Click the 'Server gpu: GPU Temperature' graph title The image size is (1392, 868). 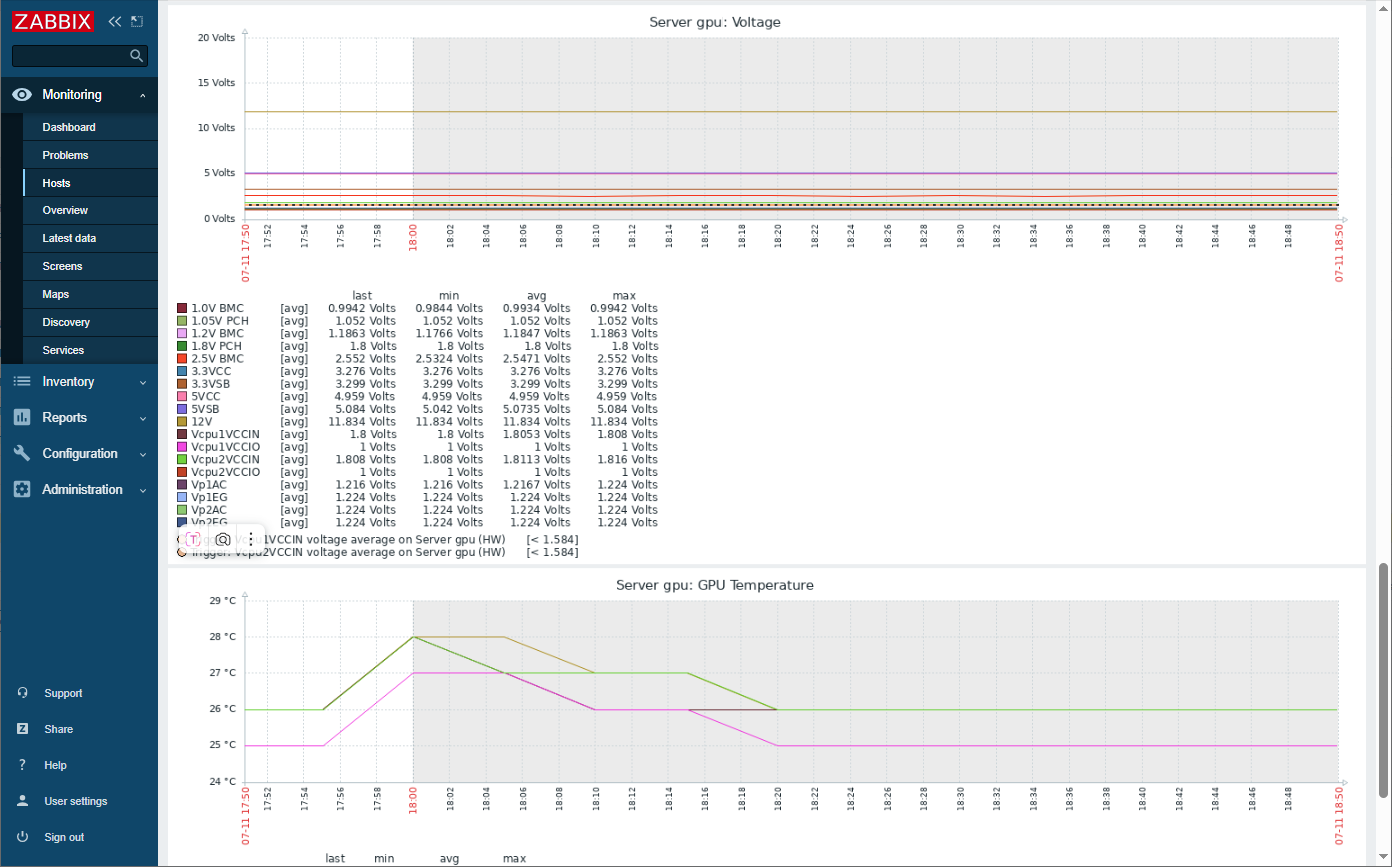coord(715,585)
